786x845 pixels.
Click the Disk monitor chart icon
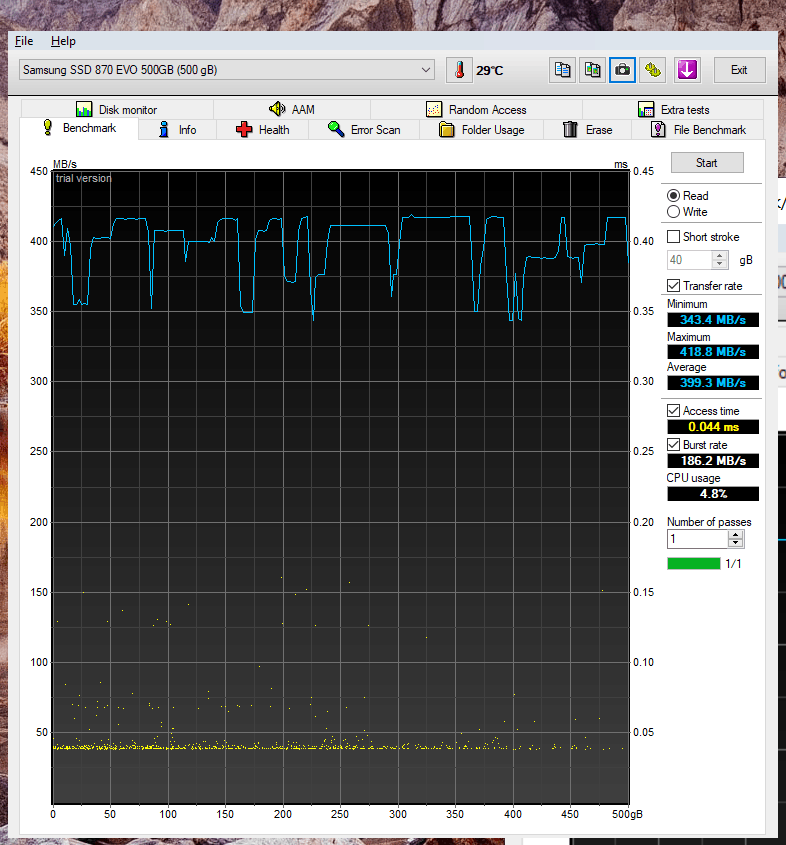[x=84, y=109]
